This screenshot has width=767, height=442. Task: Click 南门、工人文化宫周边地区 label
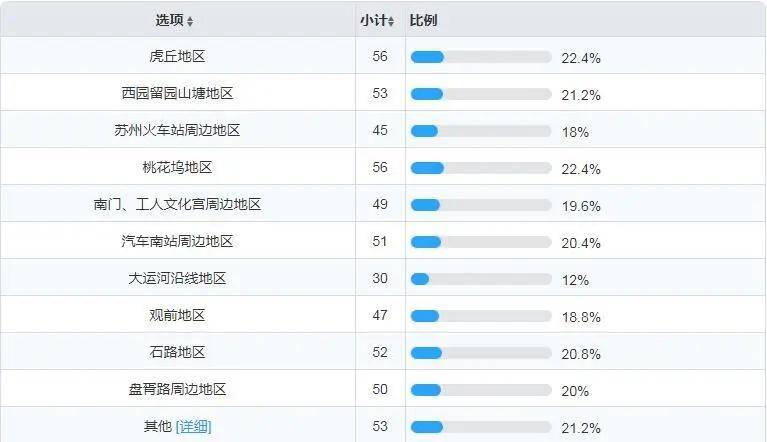pyautogui.click(x=178, y=204)
